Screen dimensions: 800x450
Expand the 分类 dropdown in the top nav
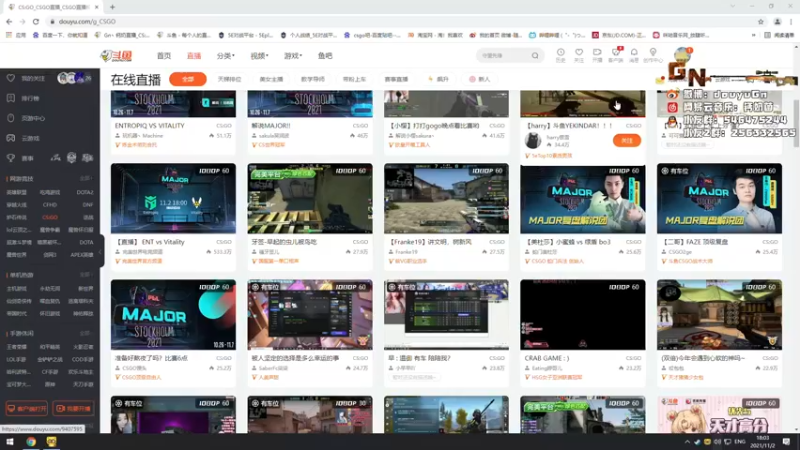pyautogui.click(x=226, y=56)
